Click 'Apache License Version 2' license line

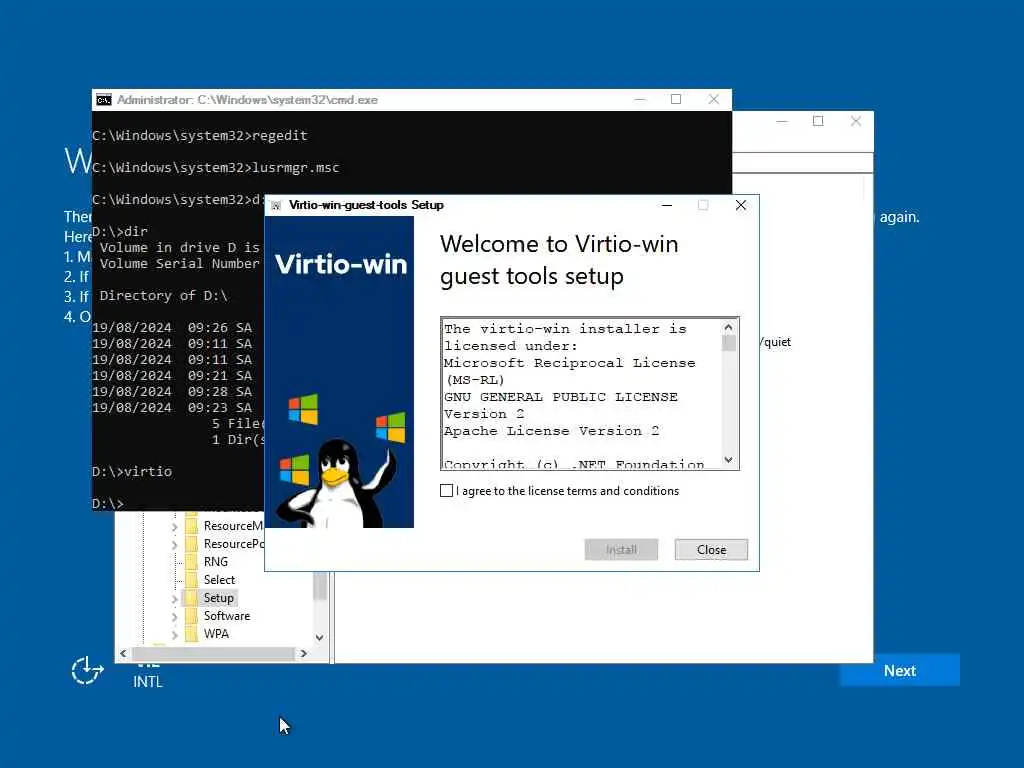pyautogui.click(x=551, y=431)
